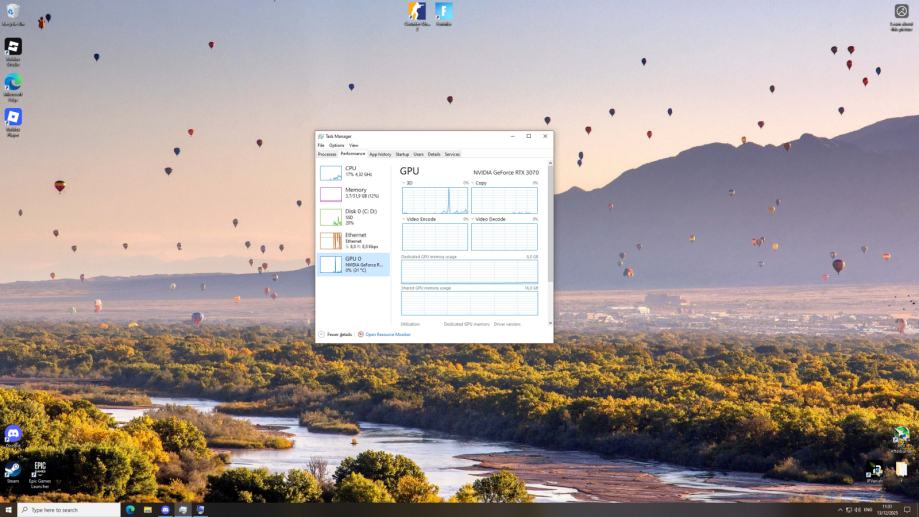Switch to the Processes tab
Screen dimensions: 919x517
[x=327, y=154]
